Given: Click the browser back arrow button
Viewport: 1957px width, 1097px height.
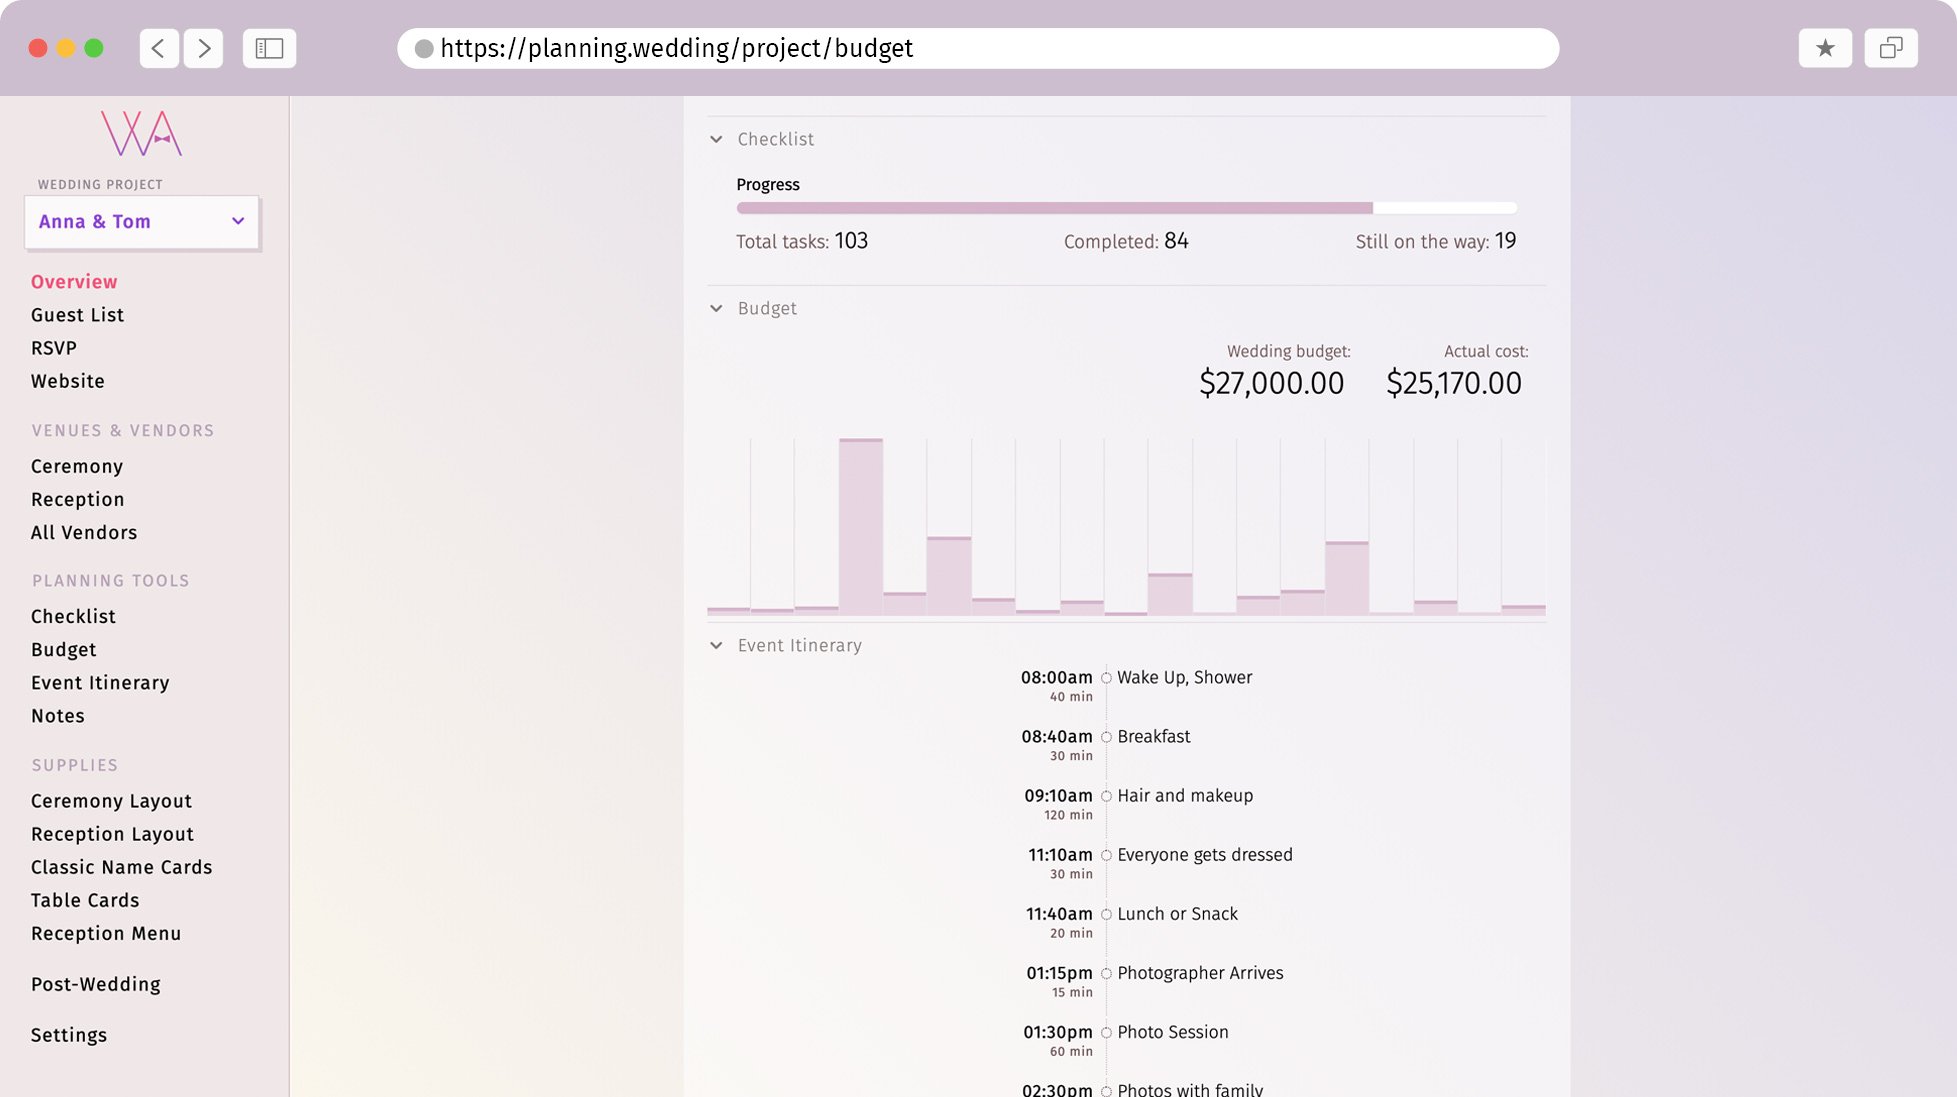Looking at the screenshot, I should 158,48.
